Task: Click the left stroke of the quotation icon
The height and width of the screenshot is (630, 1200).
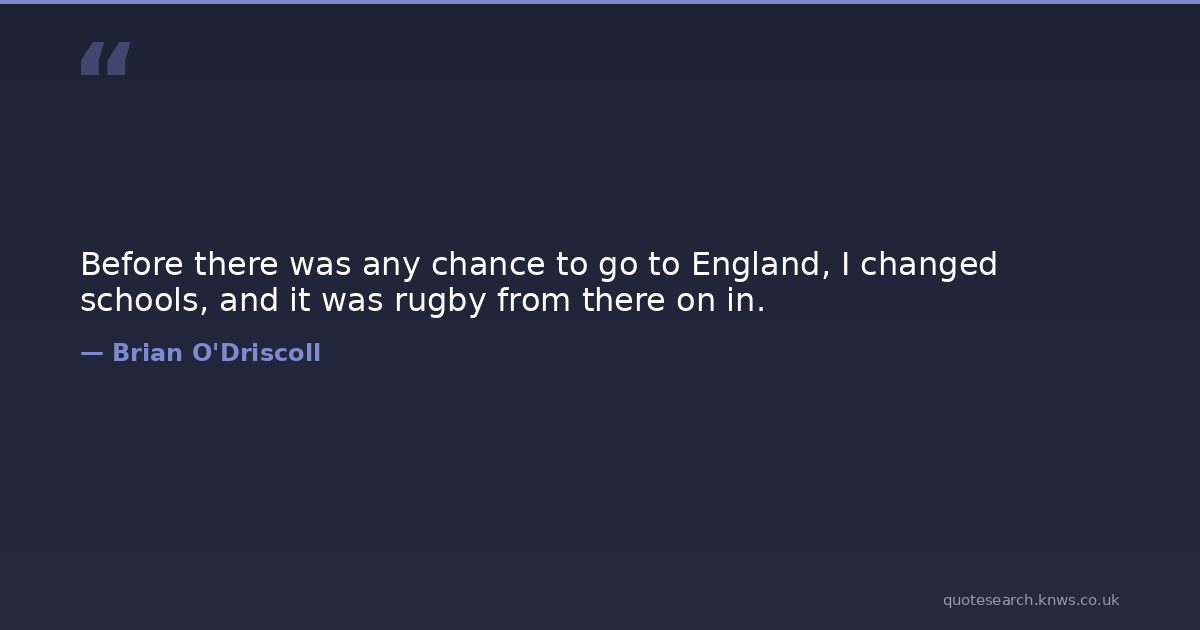Action: click(x=91, y=58)
